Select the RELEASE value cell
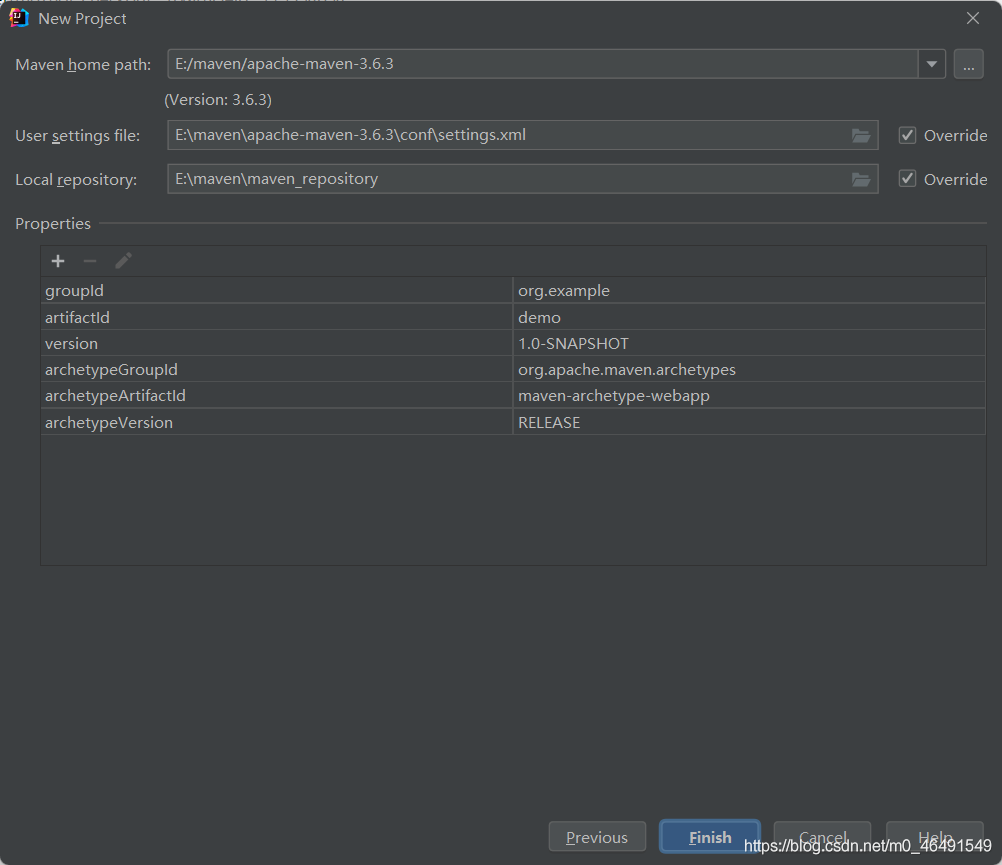Viewport: 1002px width, 865px height. 749,422
